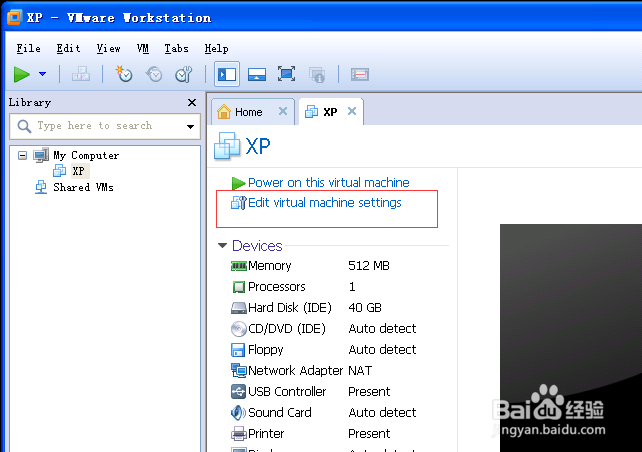This screenshot has width=642, height=452.
Task: Select Shared VMs in the Library
Action: pyautogui.click(x=83, y=188)
